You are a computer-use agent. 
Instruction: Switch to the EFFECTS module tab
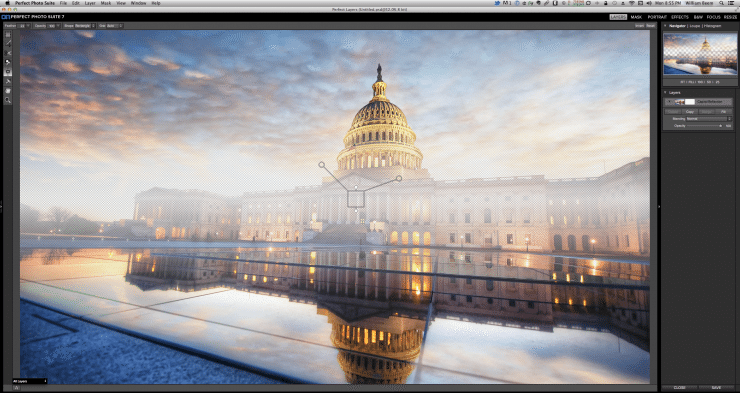(x=680, y=17)
